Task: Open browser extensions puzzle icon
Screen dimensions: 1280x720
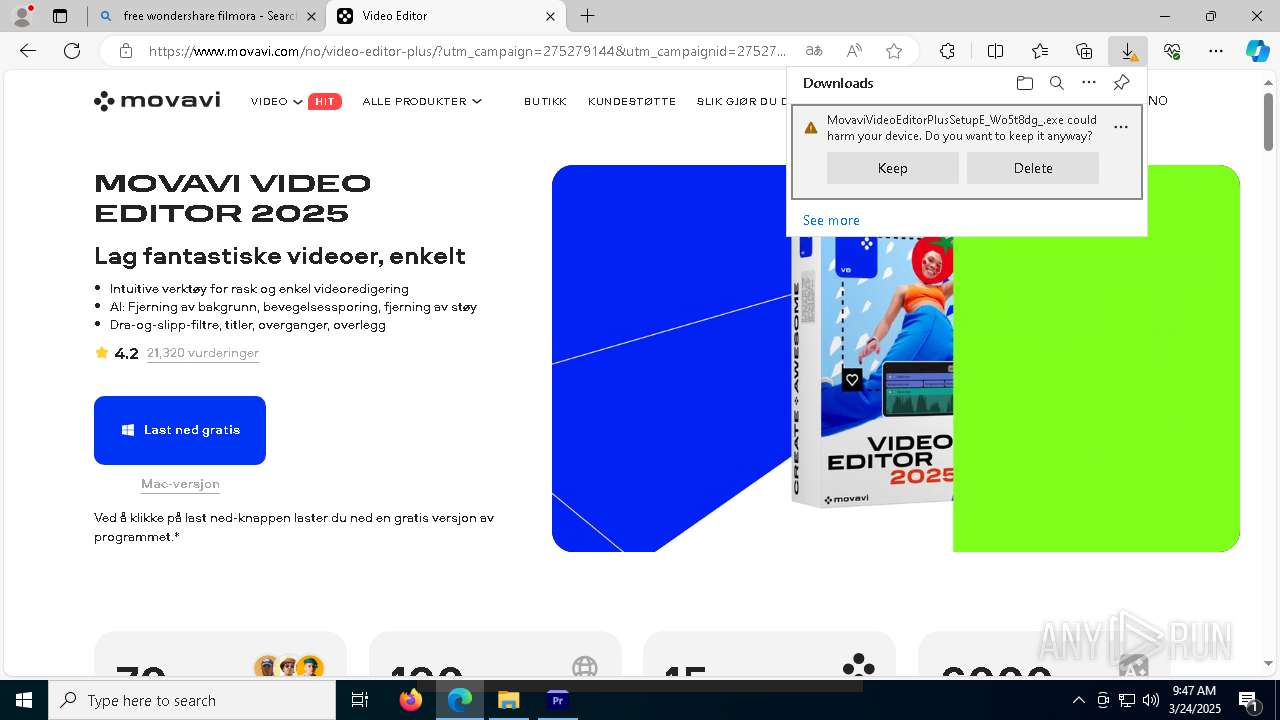Action: click(947, 51)
